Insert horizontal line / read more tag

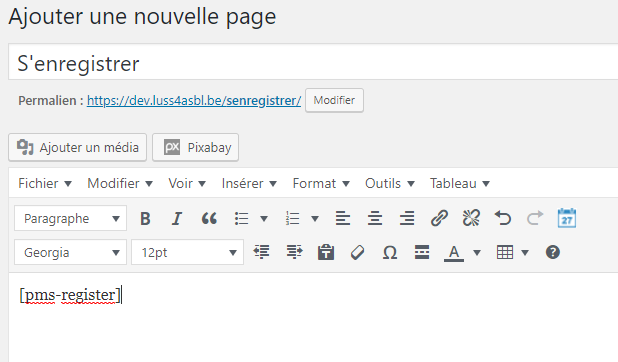pos(422,252)
